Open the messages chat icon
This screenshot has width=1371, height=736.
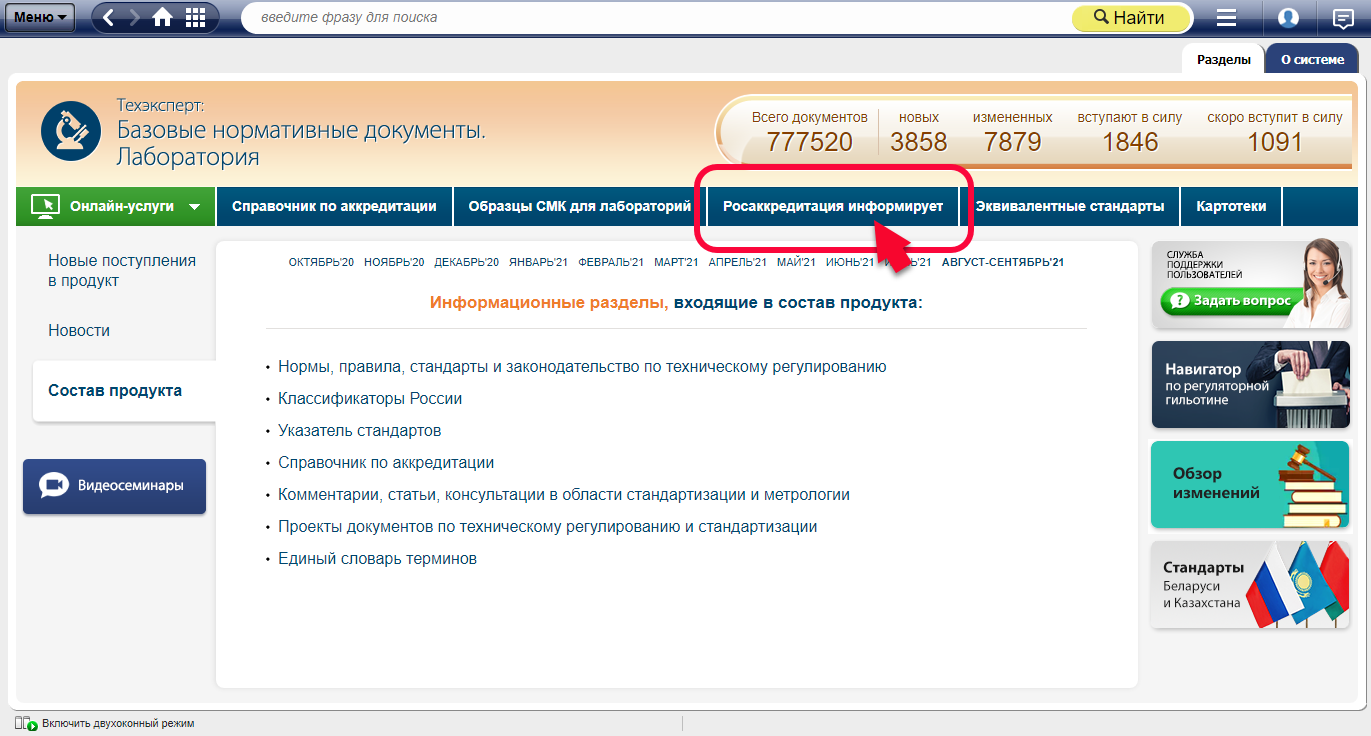pyautogui.click(x=1342, y=17)
